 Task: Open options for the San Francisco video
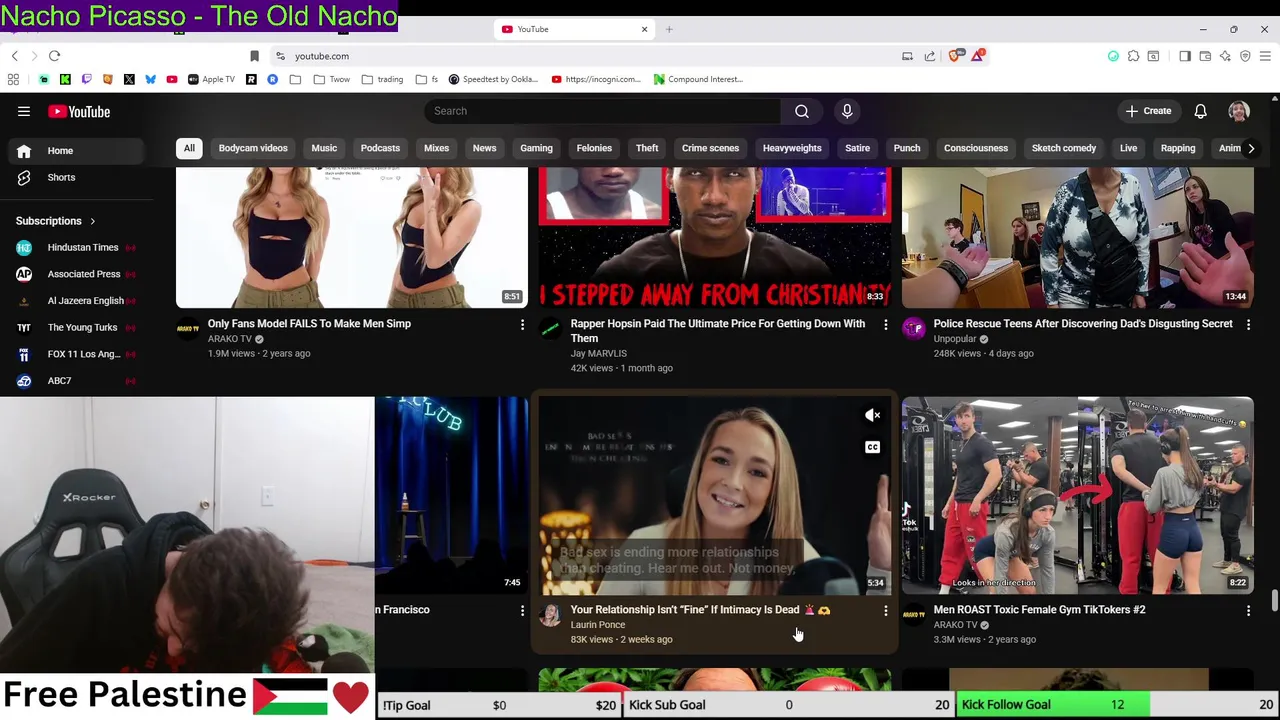tap(522, 610)
